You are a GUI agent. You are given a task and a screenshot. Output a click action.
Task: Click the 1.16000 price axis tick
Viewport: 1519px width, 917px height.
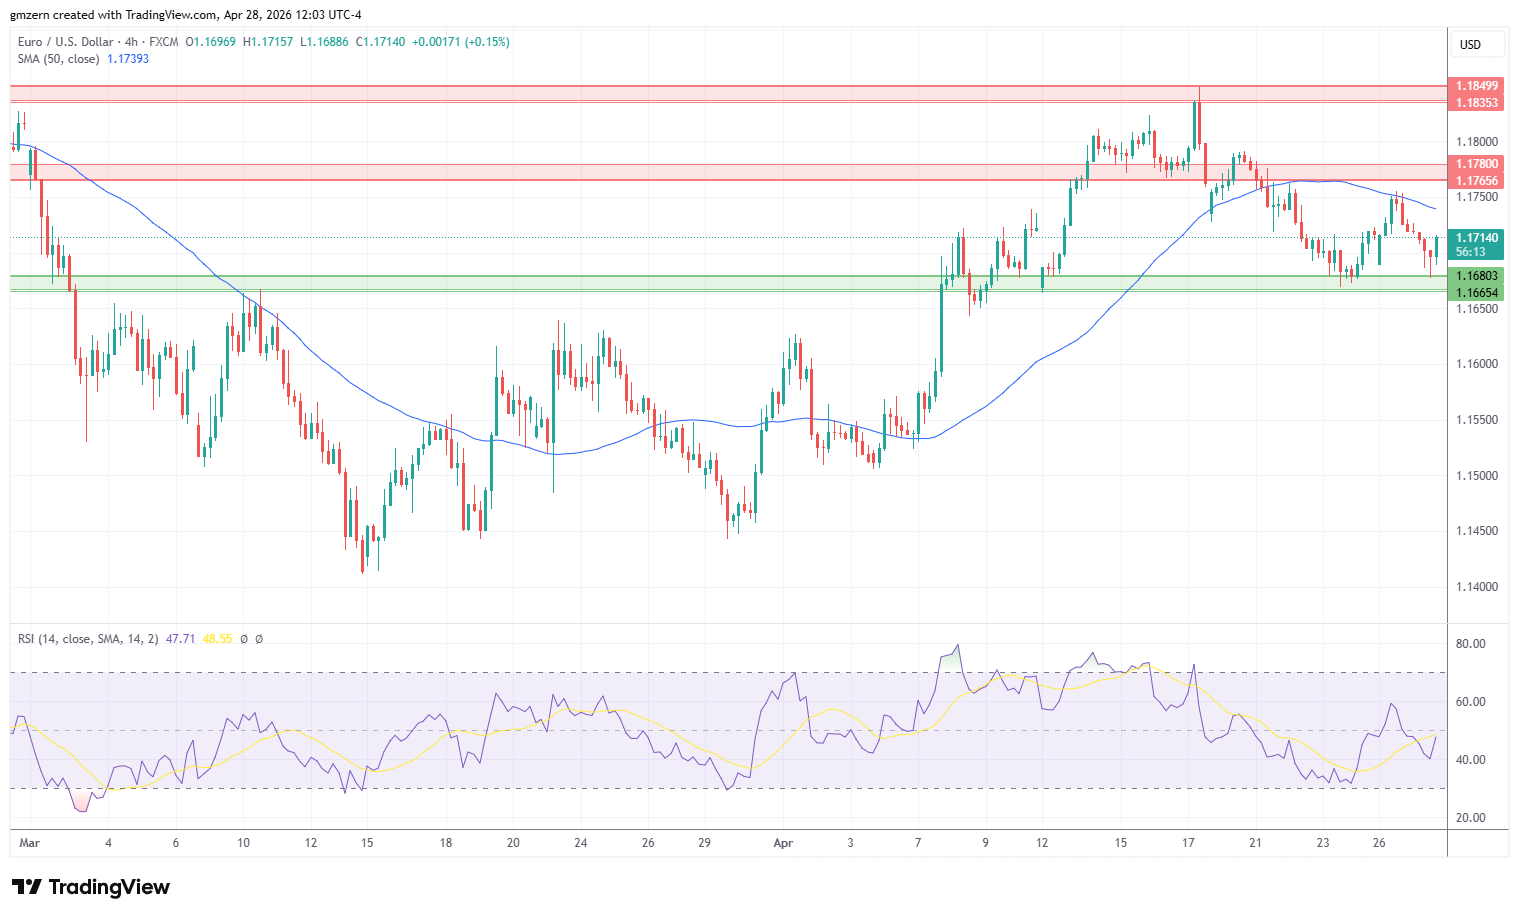point(1477,364)
